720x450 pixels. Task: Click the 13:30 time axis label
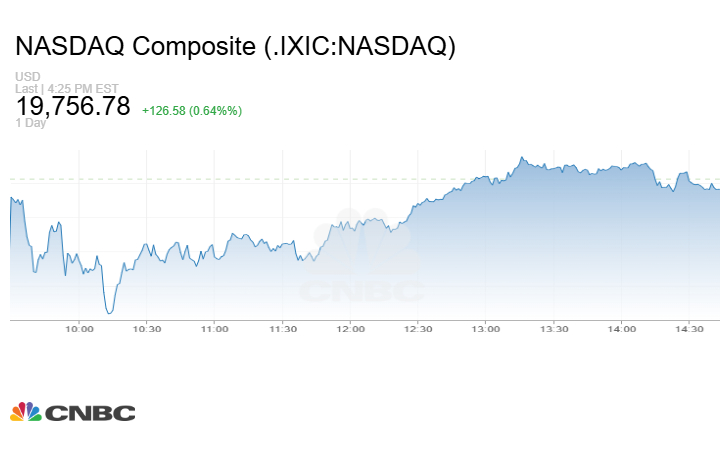pyautogui.click(x=554, y=329)
